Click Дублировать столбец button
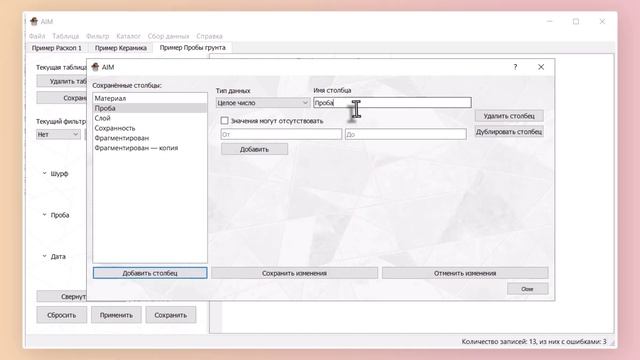640x360 pixels. [509, 132]
